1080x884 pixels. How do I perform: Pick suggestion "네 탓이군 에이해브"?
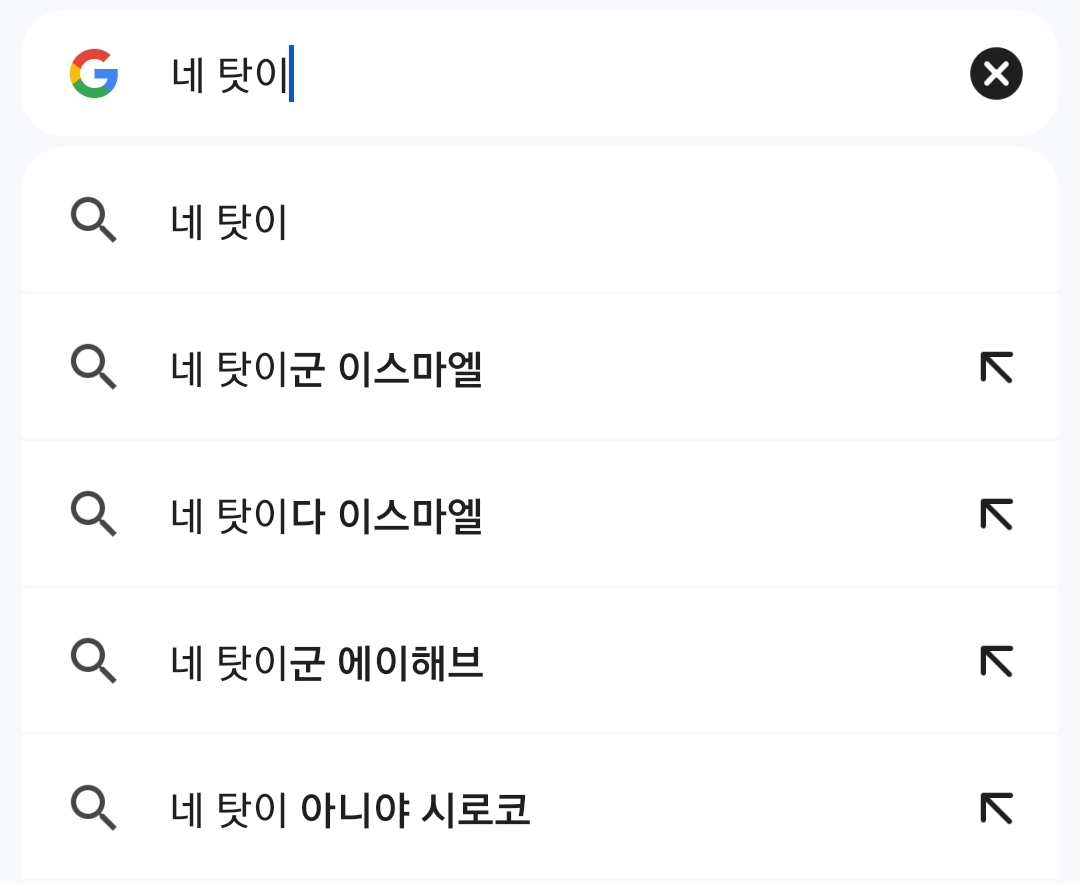click(x=327, y=663)
